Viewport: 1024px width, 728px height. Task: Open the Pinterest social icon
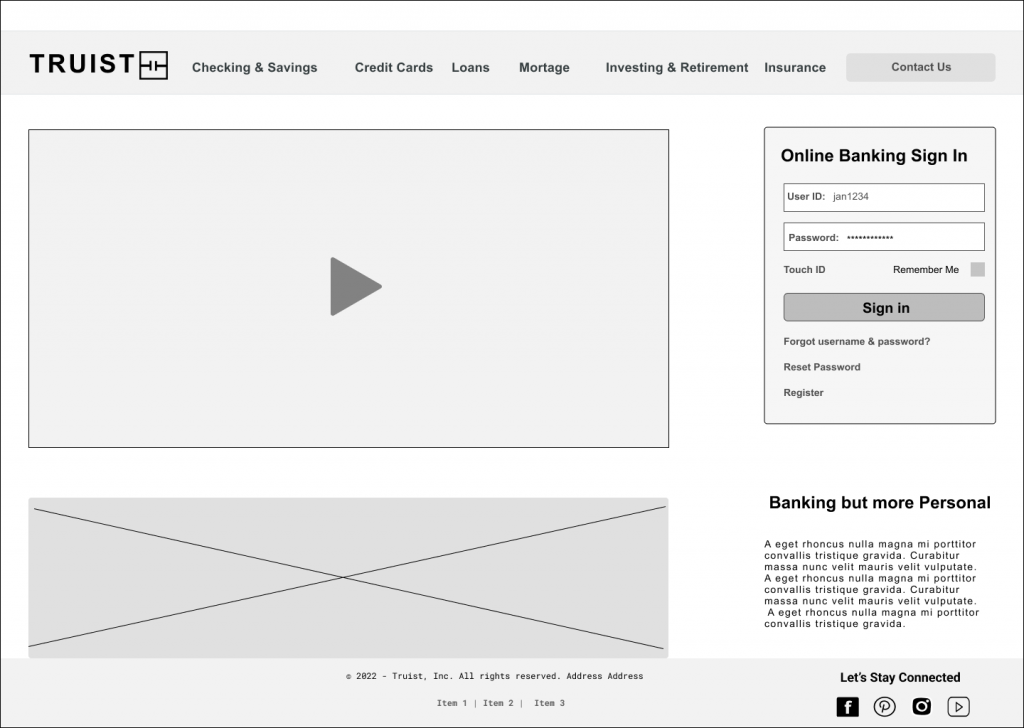(x=884, y=707)
